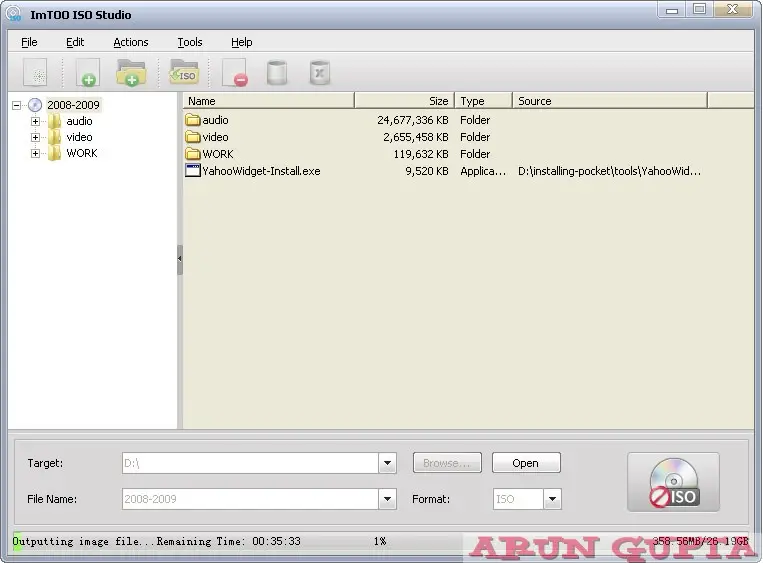
Task: Select the 2008-2009 label in tree
Action: coord(73,105)
